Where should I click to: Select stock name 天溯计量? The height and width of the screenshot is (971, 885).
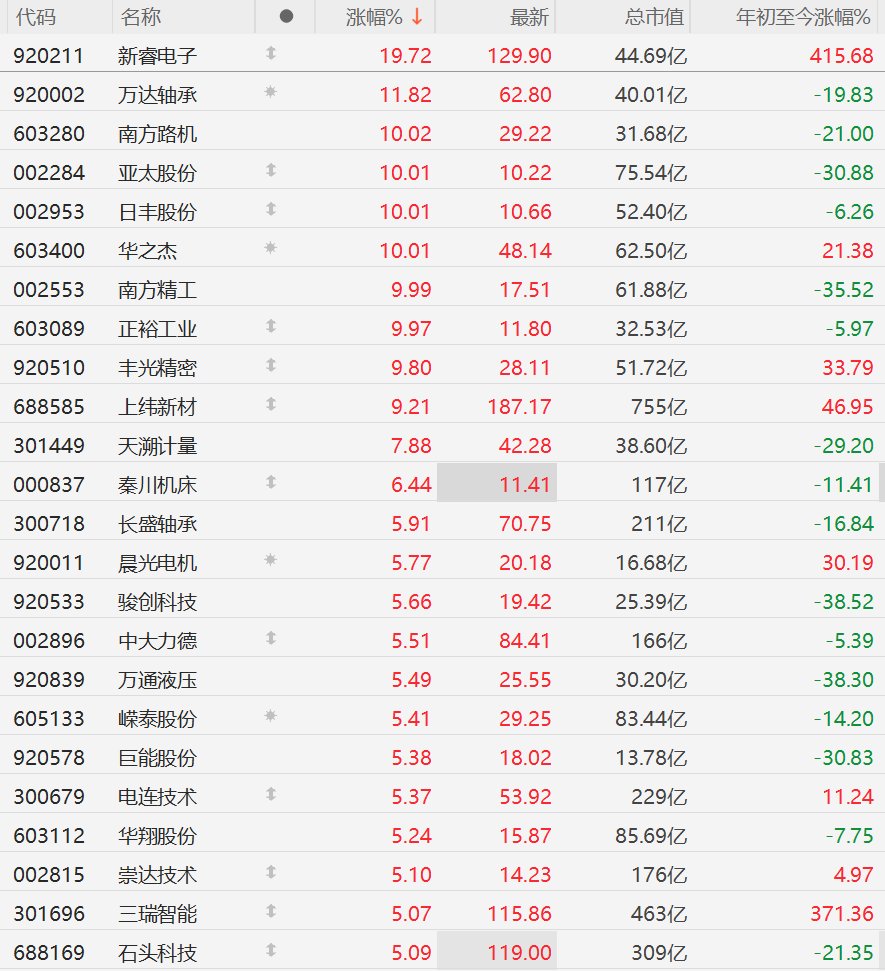point(157,446)
